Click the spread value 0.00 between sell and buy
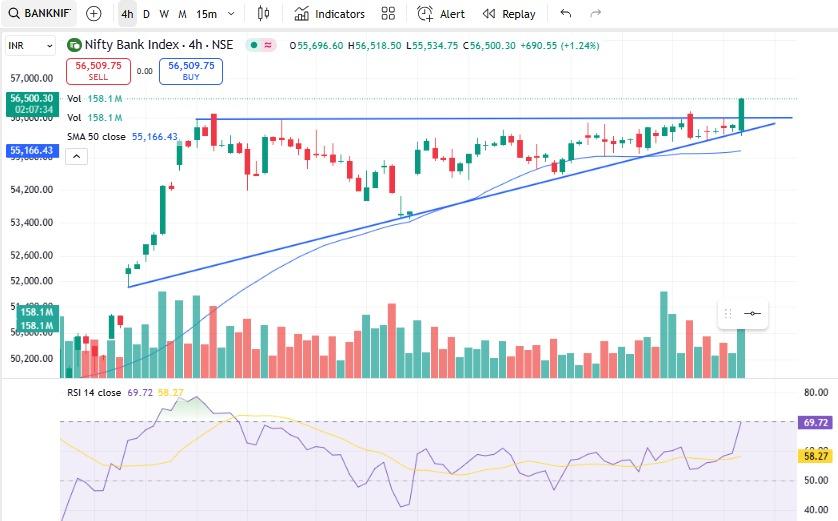838x521 pixels. (x=144, y=71)
